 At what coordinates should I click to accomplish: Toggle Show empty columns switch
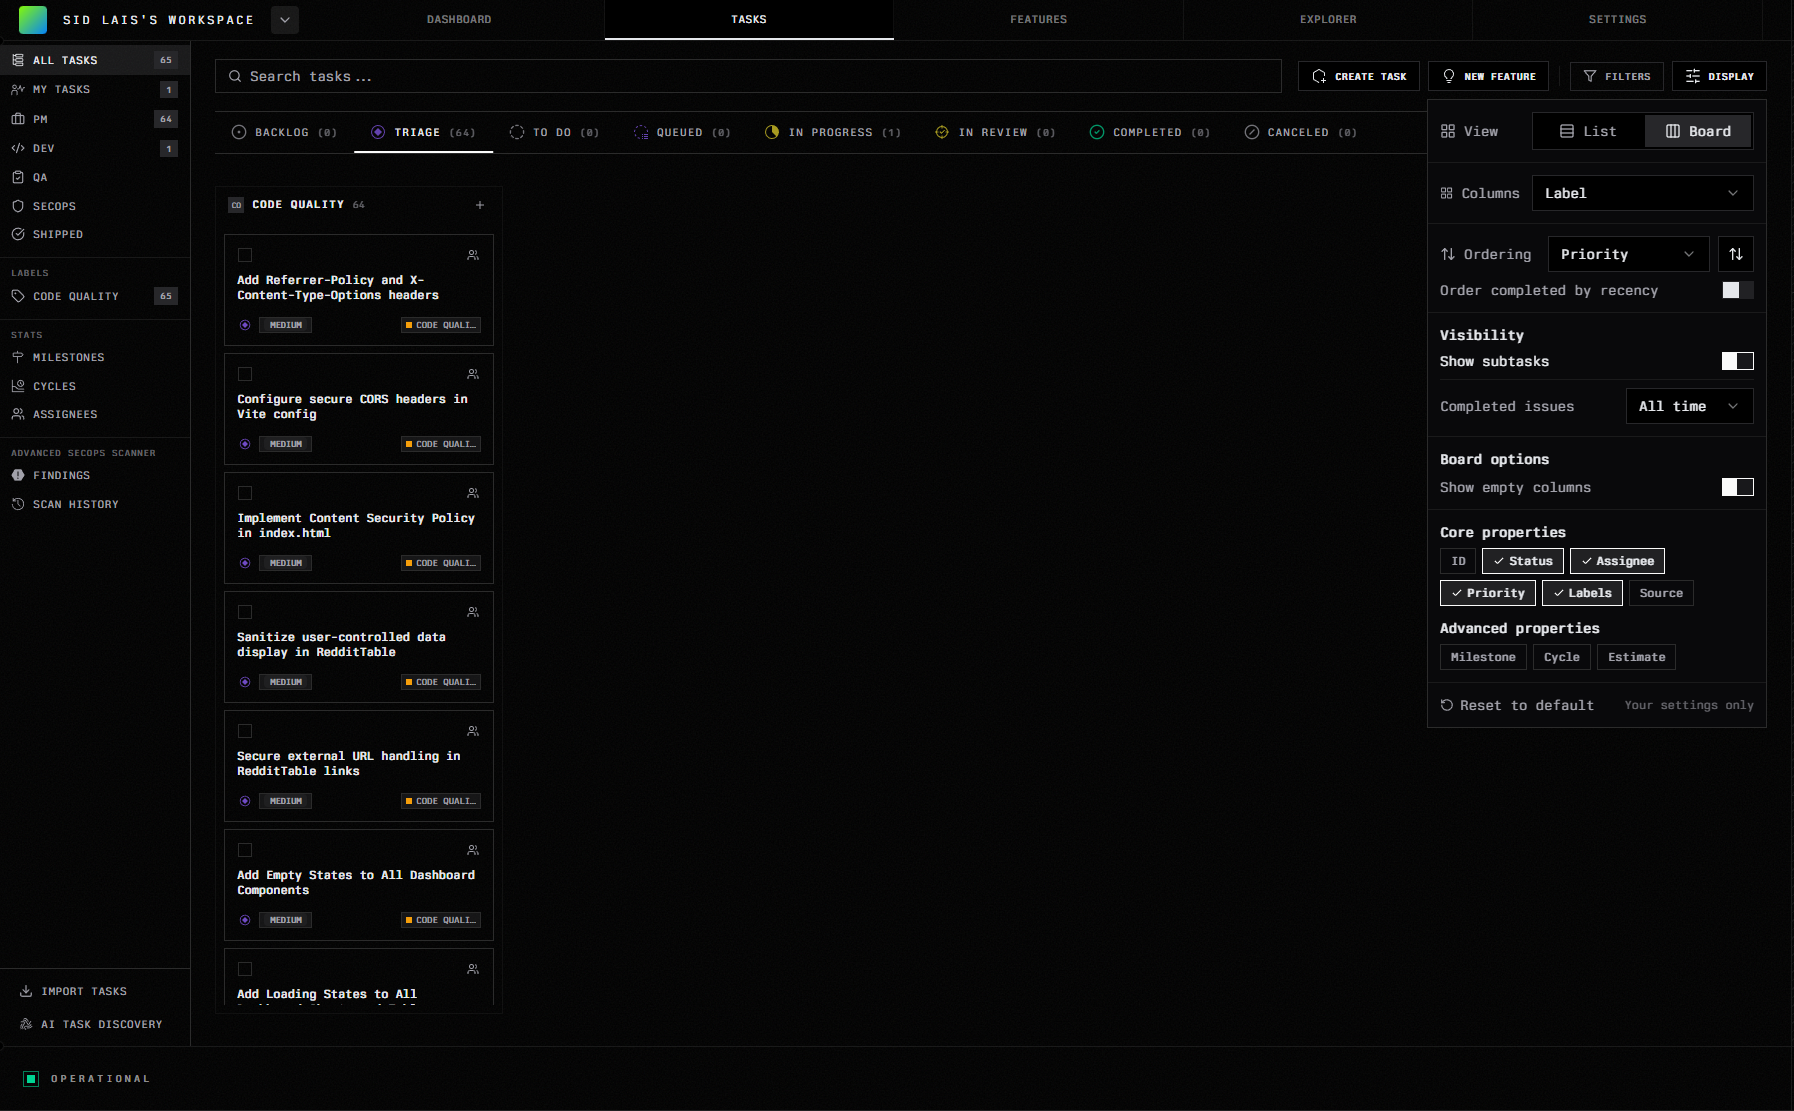point(1737,487)
